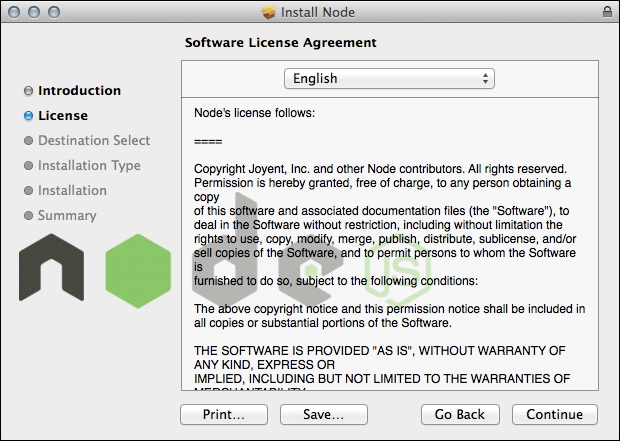
Task: Click the line 'THE SOFTWARE IS PROVIDED "AS IS"'
Action: click(x=380, y=351)
